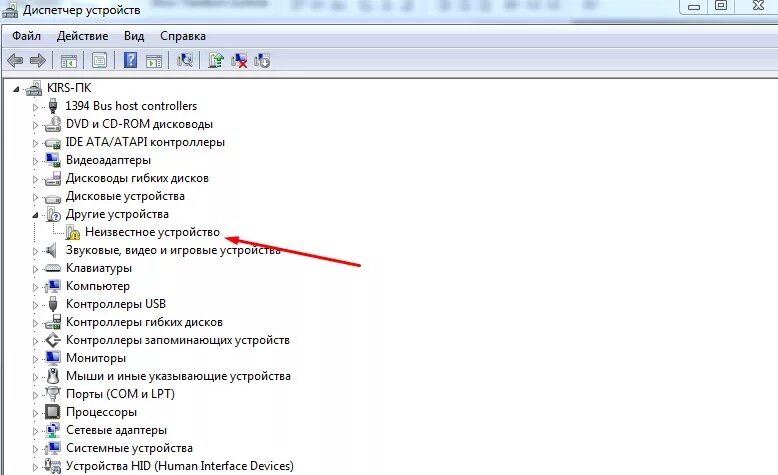Open the Справка menu
Image resolution: width=778 pixels, height=475 pixels.
click(183, 36)
